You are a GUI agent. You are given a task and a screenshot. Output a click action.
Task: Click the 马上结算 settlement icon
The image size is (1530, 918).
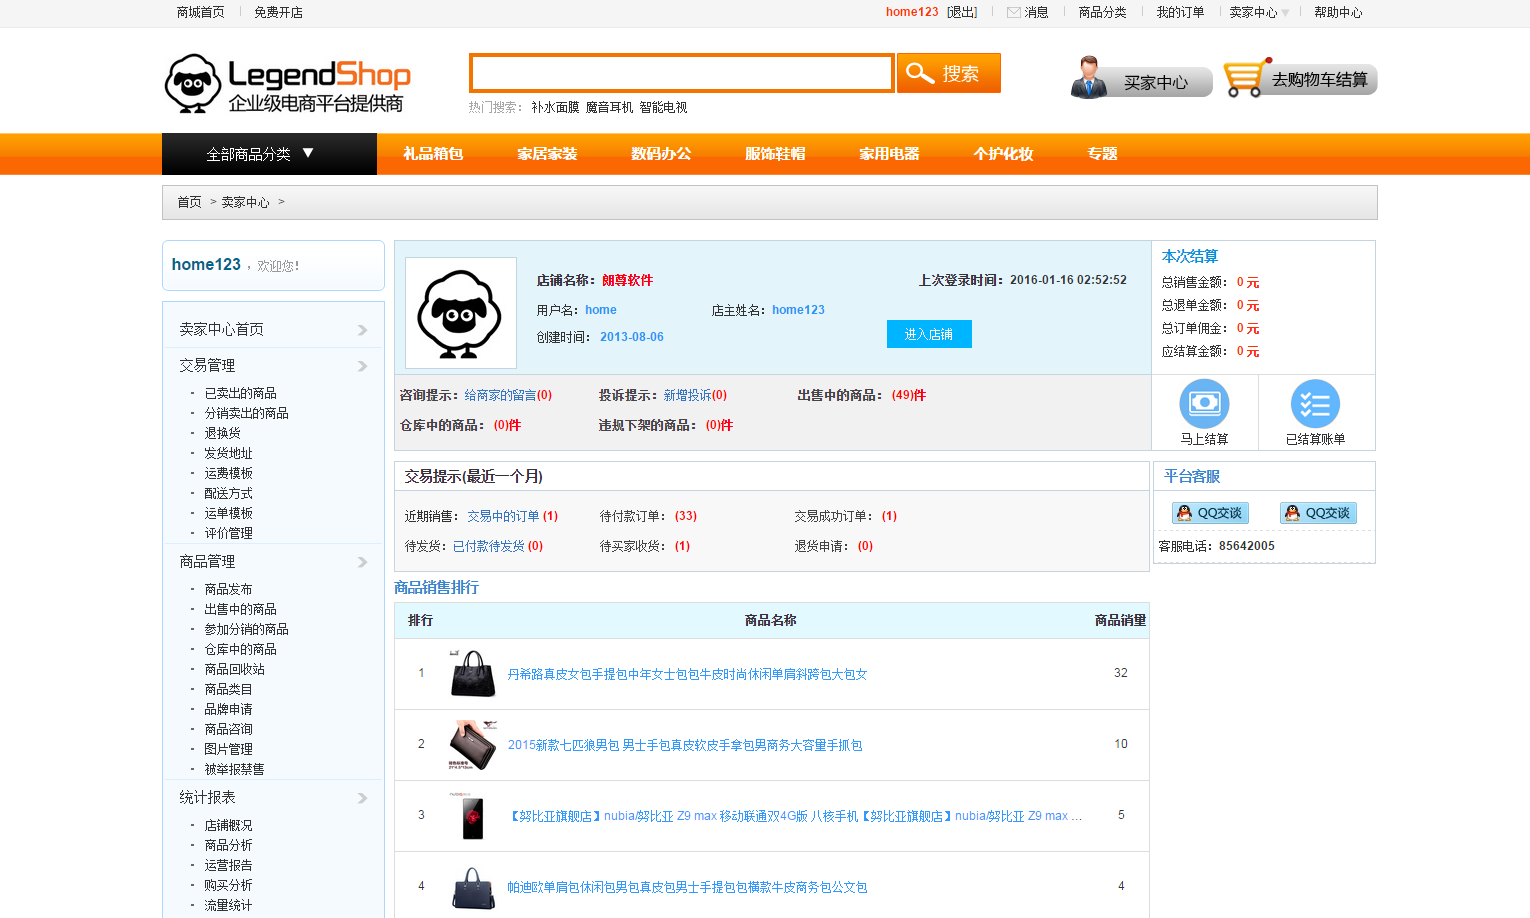[x=1204, y=404]
